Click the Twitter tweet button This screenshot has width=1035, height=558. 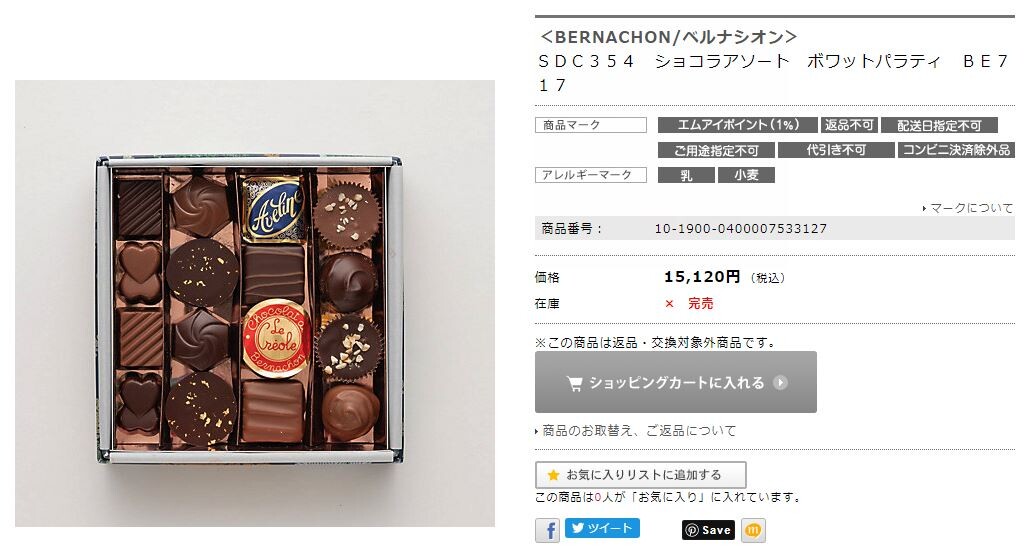click(602, 528)
